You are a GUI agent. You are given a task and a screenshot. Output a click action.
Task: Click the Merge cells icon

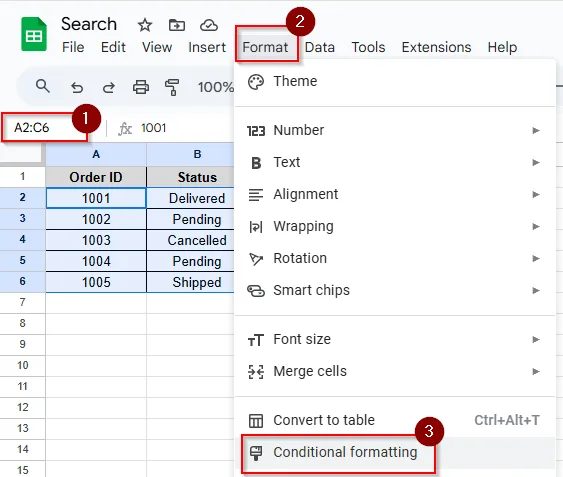[x=256, y=372]
